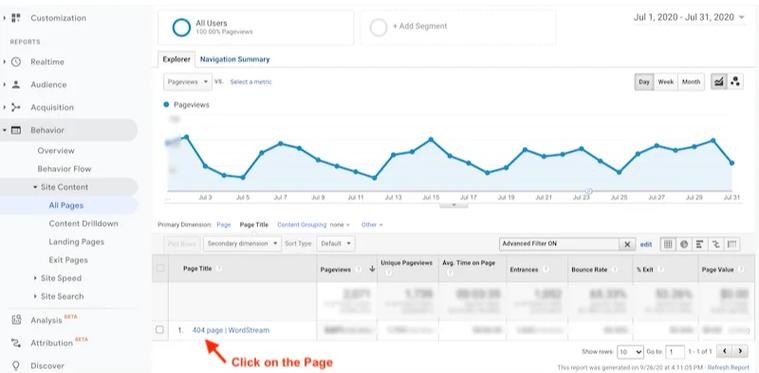Click Refresh Report link
This screenshot has width=759, height=373.
click(728, 368)
